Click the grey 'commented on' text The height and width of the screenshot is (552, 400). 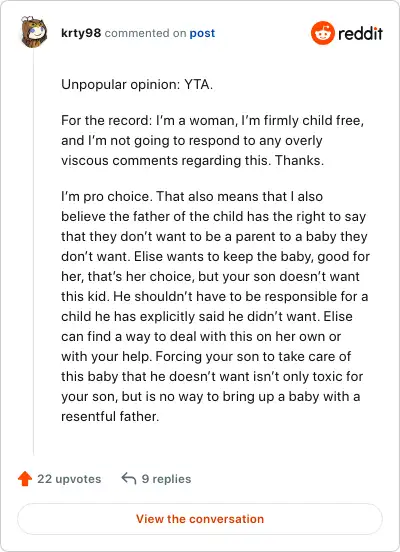coord(145,33)
